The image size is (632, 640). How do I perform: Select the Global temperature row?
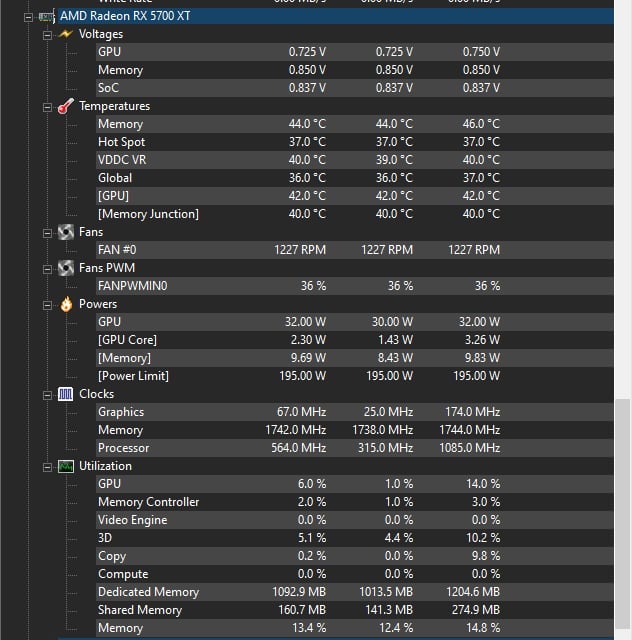pos(354,178)
